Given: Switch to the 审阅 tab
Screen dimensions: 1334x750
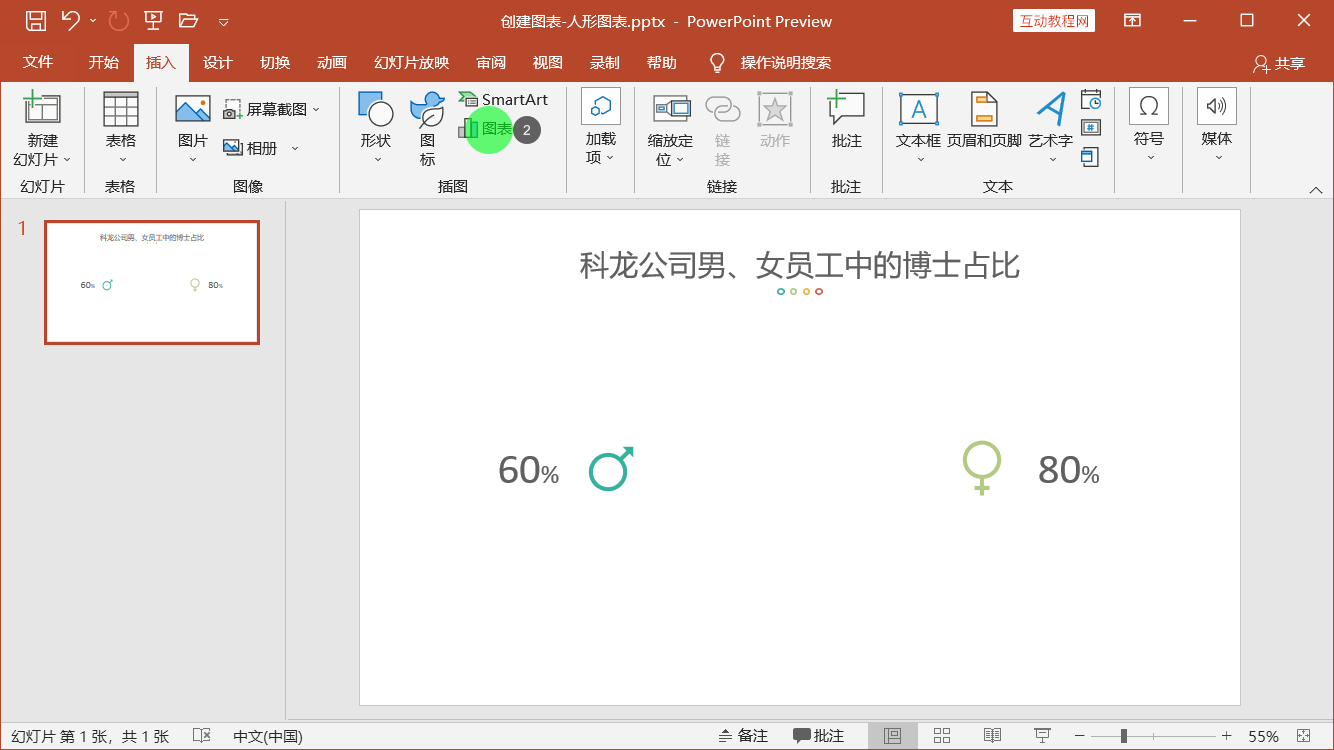Looking at the screenshot, I should point(491,62).
